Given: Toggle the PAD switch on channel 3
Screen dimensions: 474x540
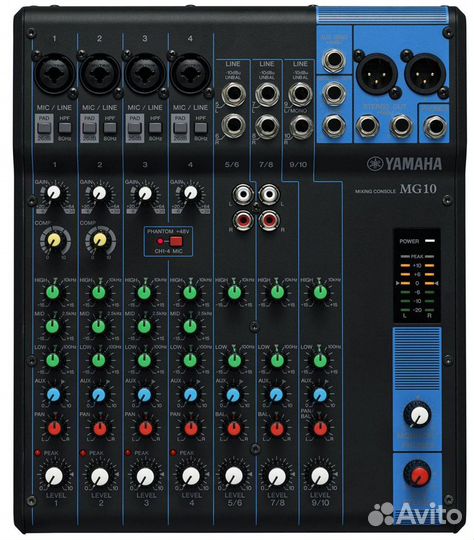Looking at the screenshot, I should coord(134,128).
